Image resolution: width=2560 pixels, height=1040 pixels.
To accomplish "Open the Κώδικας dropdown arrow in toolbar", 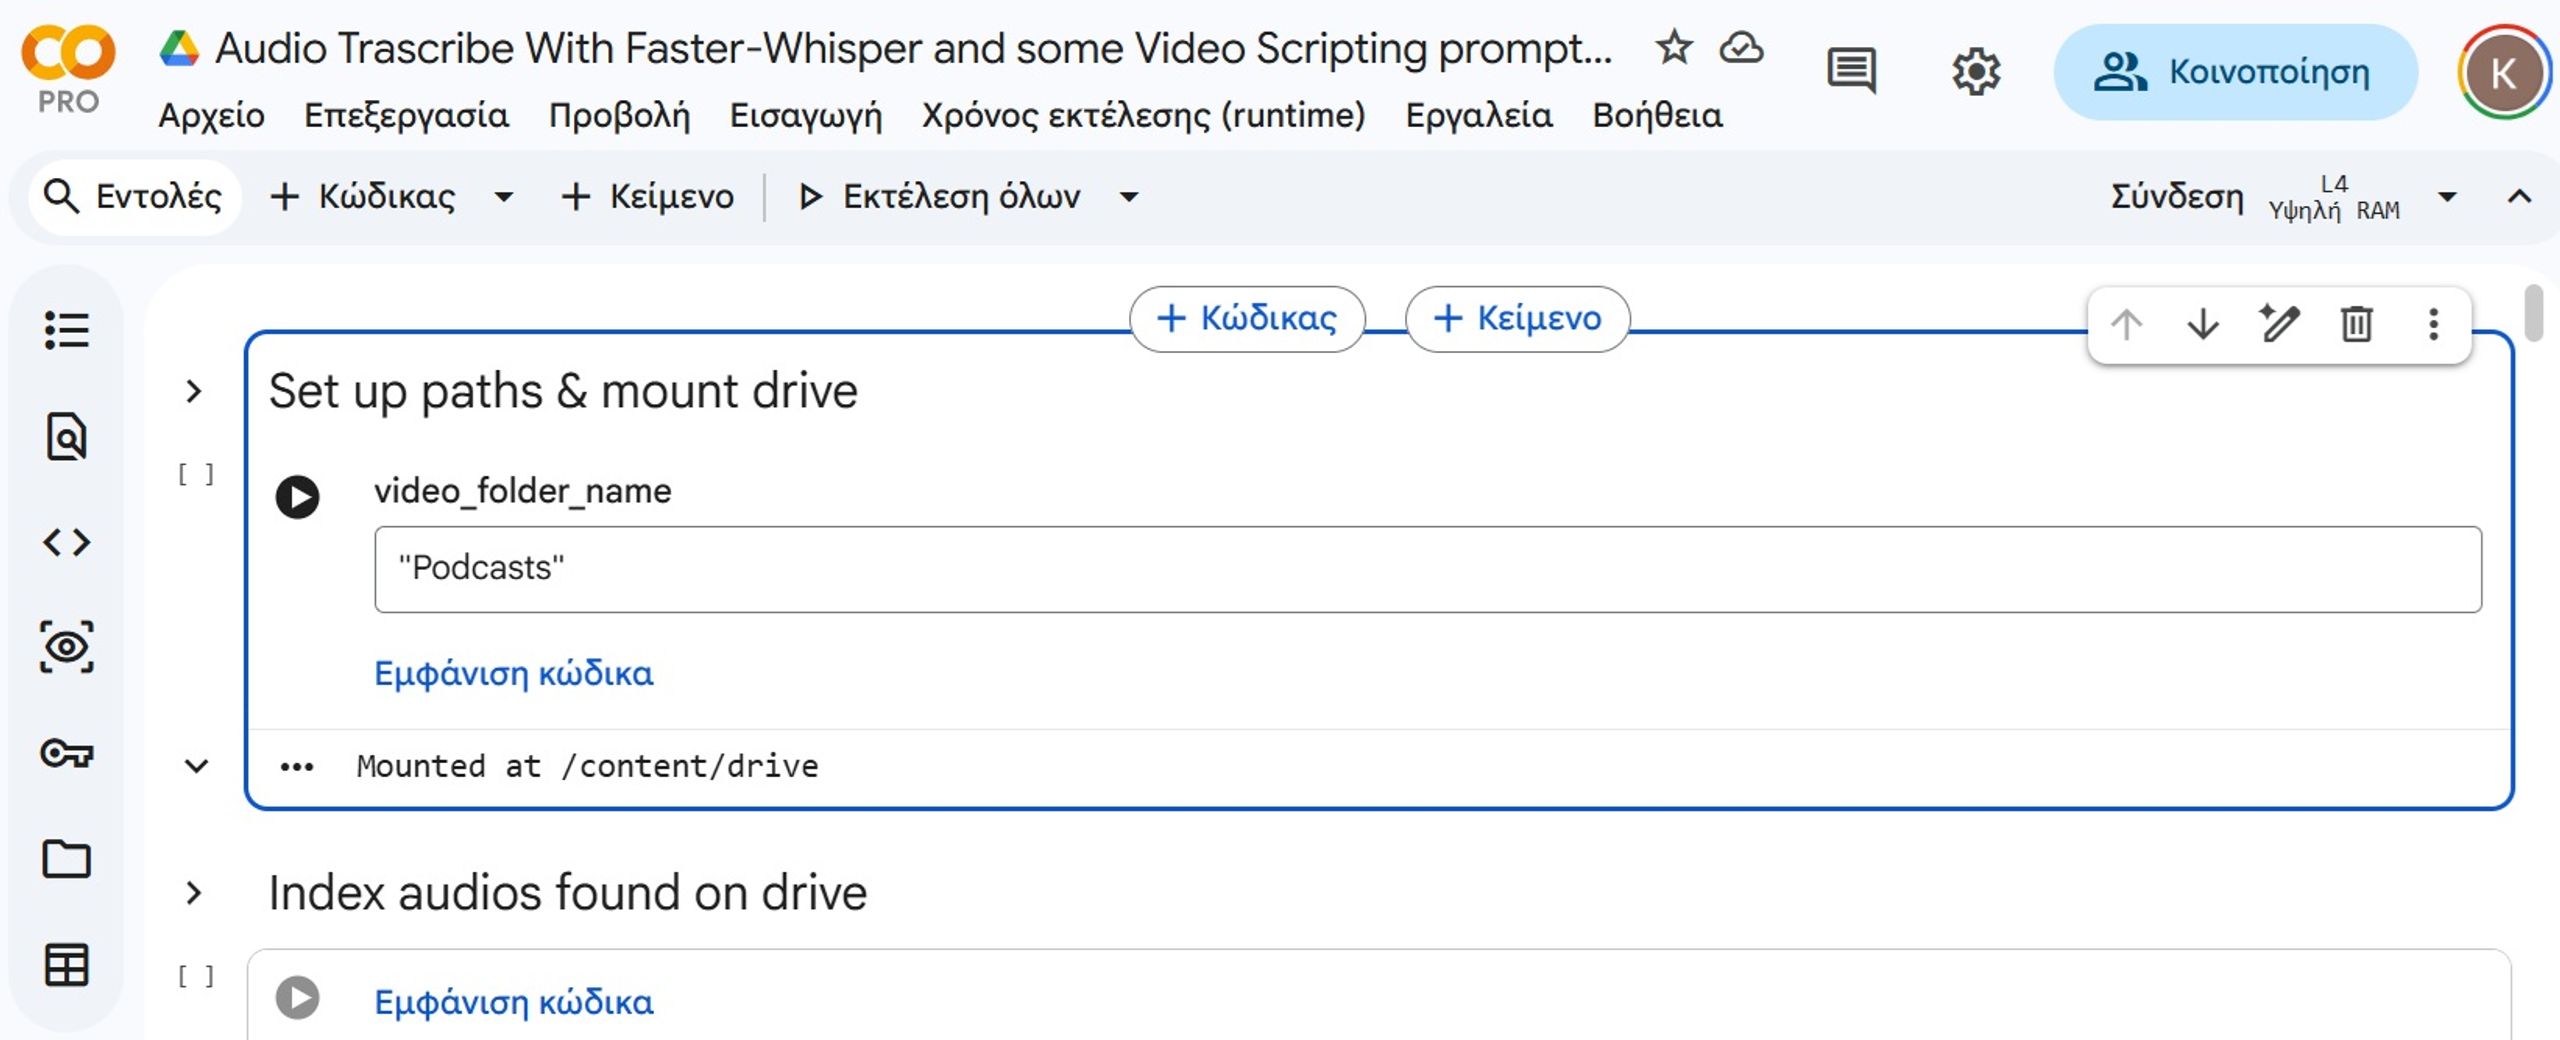I will click(x=504, y=197).
